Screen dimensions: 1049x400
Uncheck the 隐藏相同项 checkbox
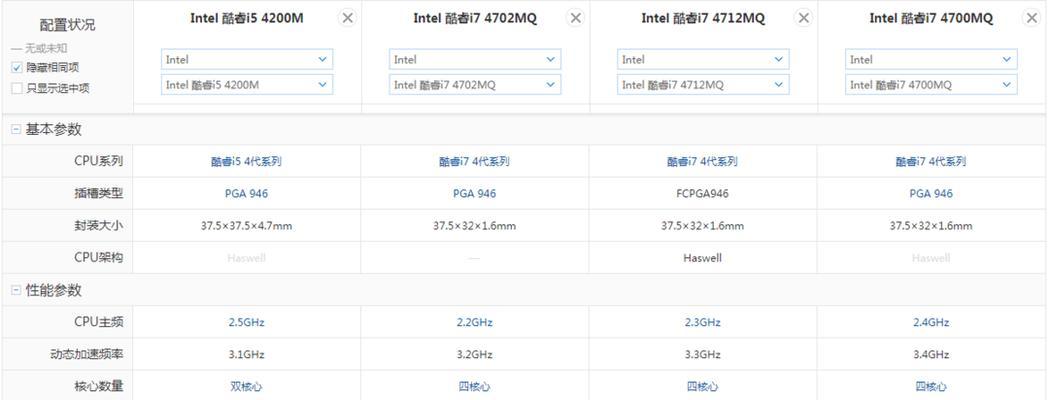[x=17, y=68]
